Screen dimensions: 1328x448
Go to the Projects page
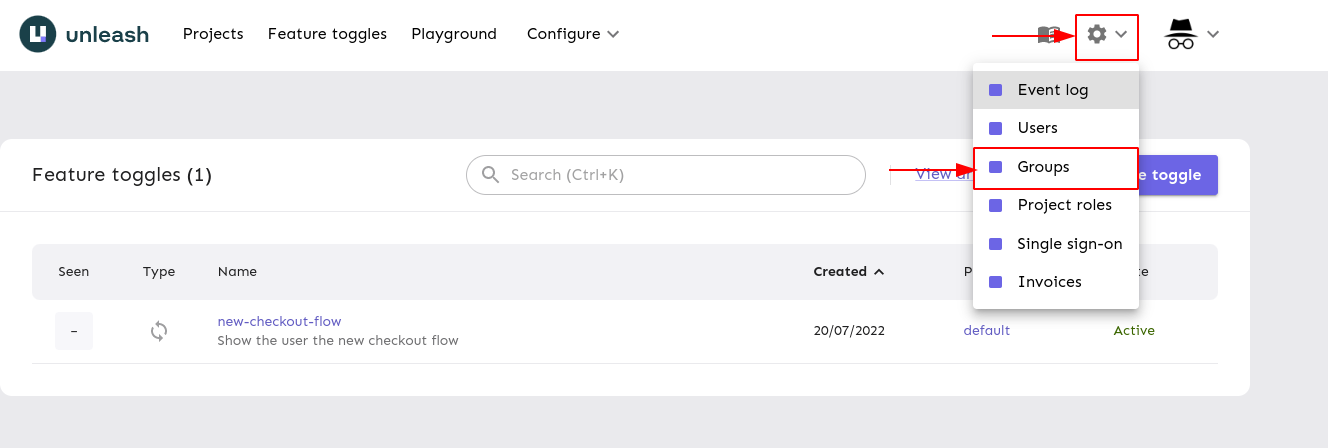coord(213,34)
